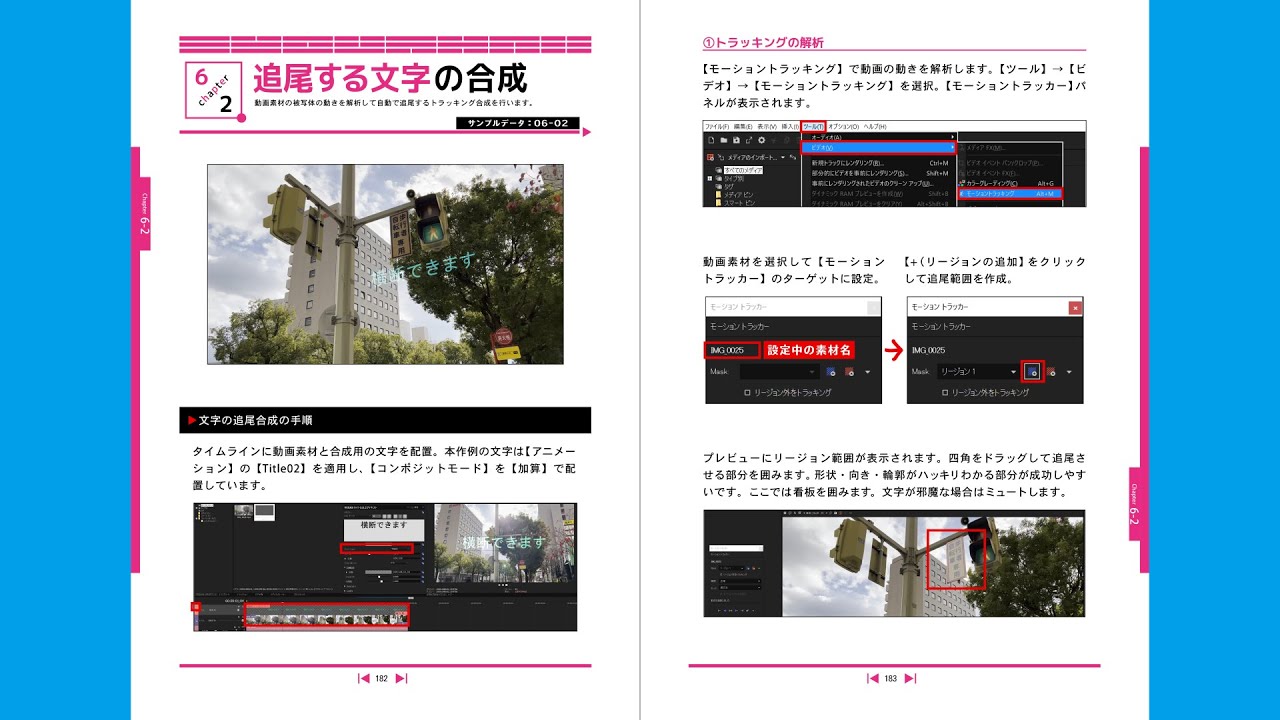Click the ①トラッキングの解析 heading
Image resolution: width=1280 pixels, height=720 pixels.
point(763,43)
